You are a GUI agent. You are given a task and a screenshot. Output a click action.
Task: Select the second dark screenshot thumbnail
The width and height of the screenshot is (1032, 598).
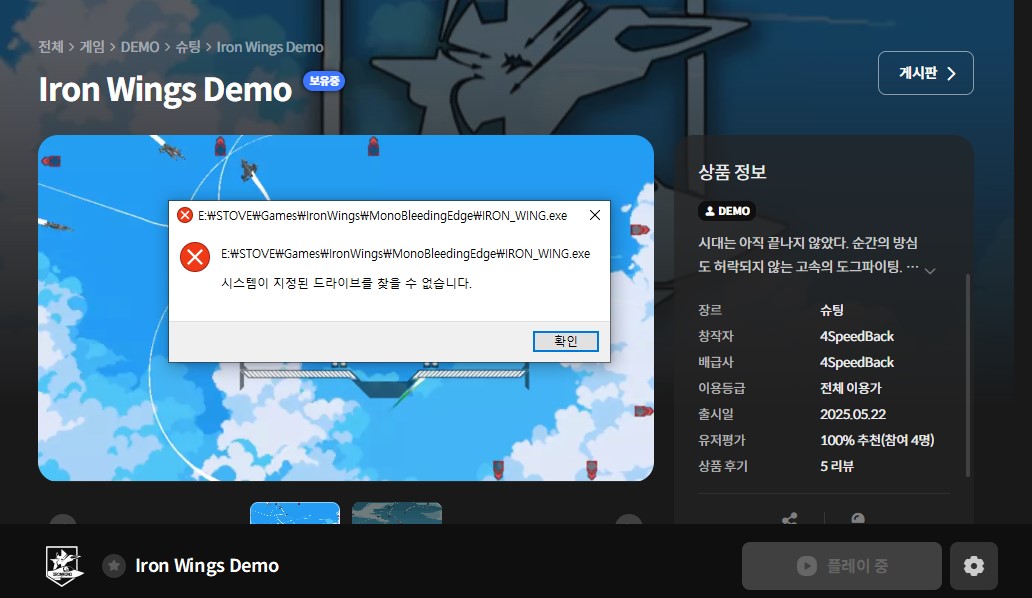click(397, 513)
